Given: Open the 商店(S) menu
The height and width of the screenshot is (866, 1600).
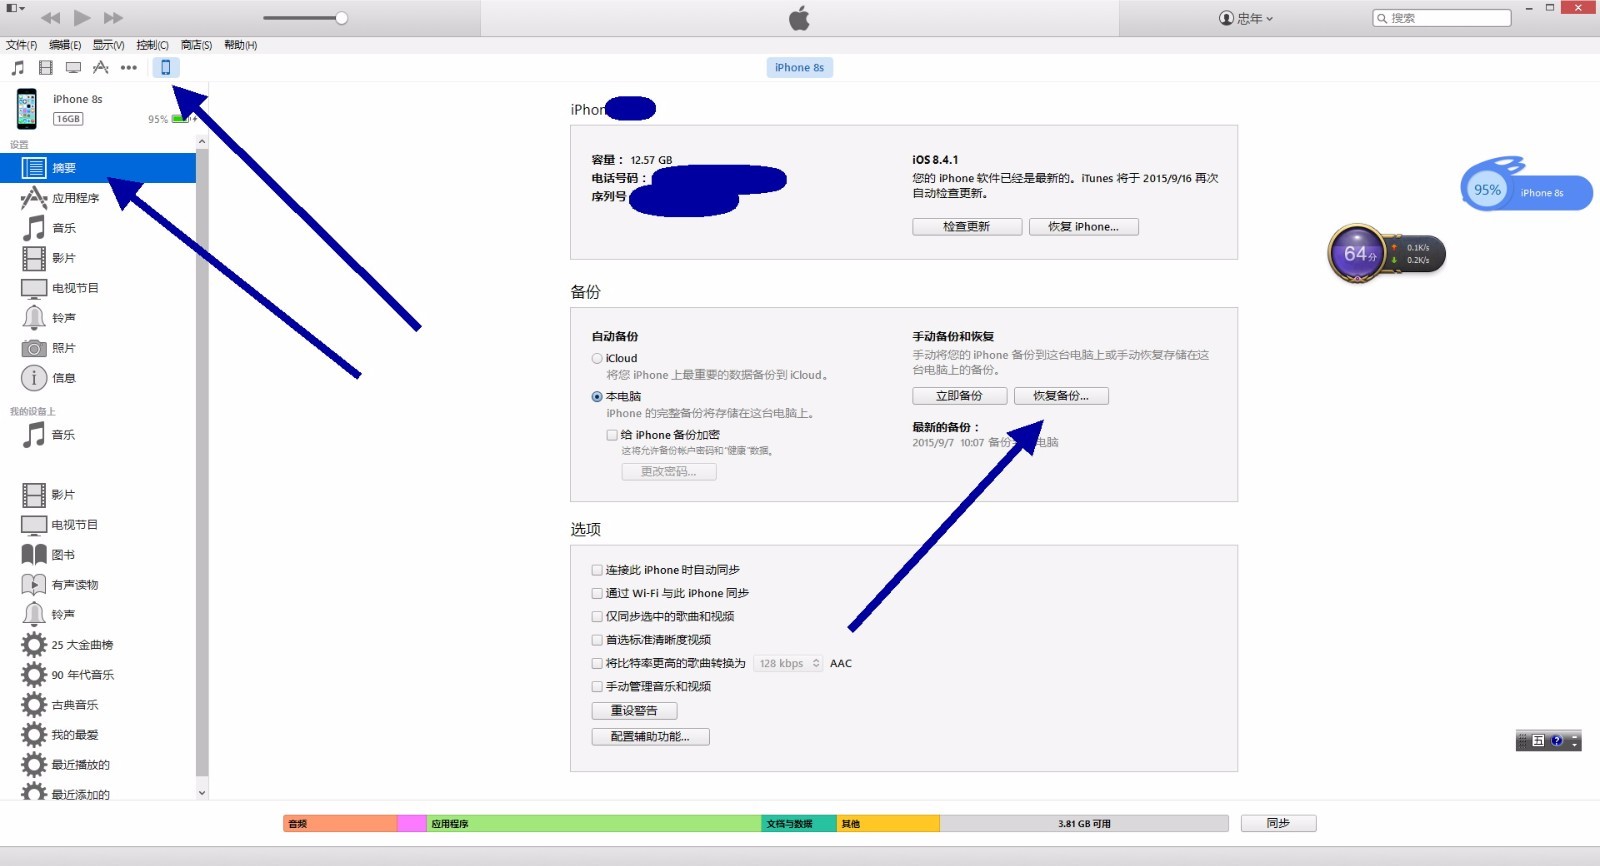Looking at the screenshot, I should click(197, 45).
